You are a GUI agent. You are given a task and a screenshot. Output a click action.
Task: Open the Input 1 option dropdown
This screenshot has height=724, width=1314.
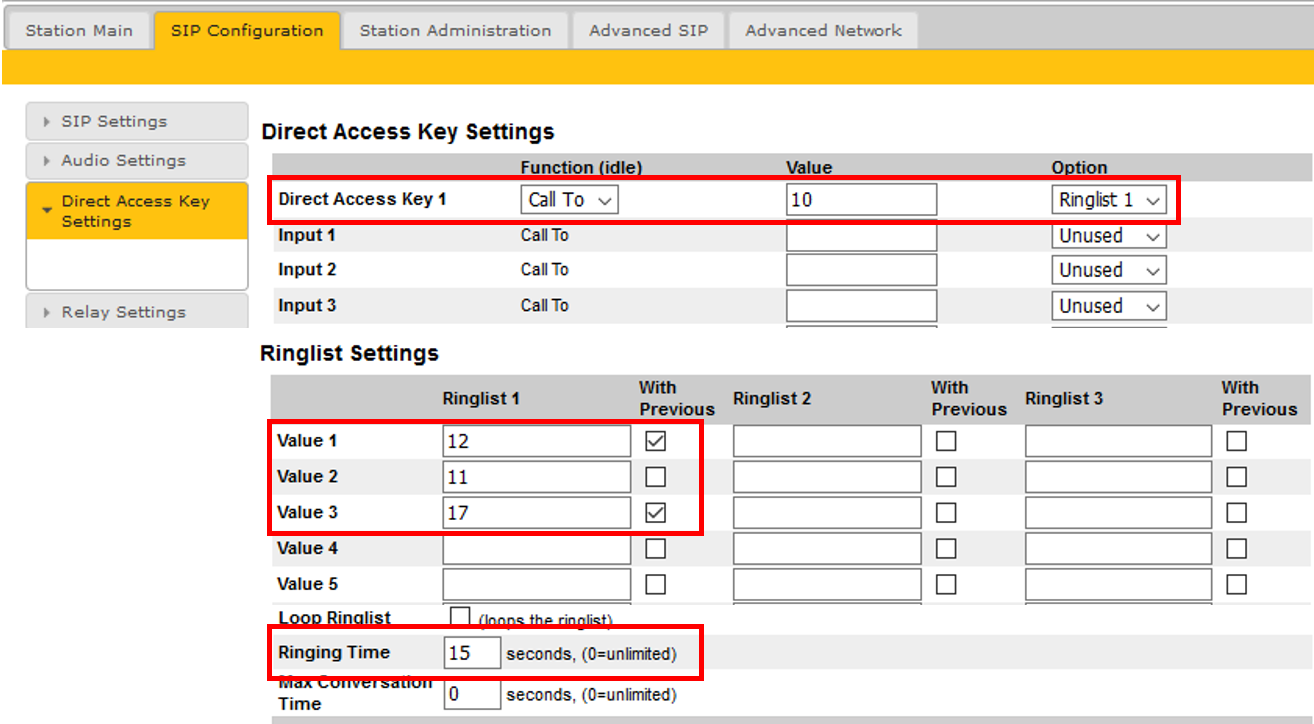tap(1109, 236)
